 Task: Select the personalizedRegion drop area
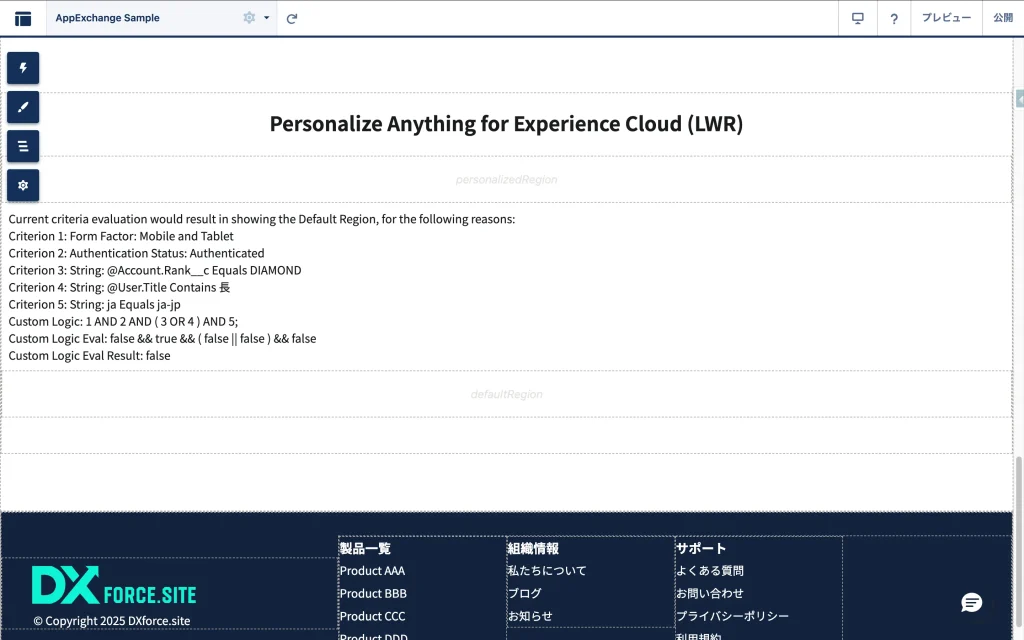pyautogui.click(x=506, y=180)
